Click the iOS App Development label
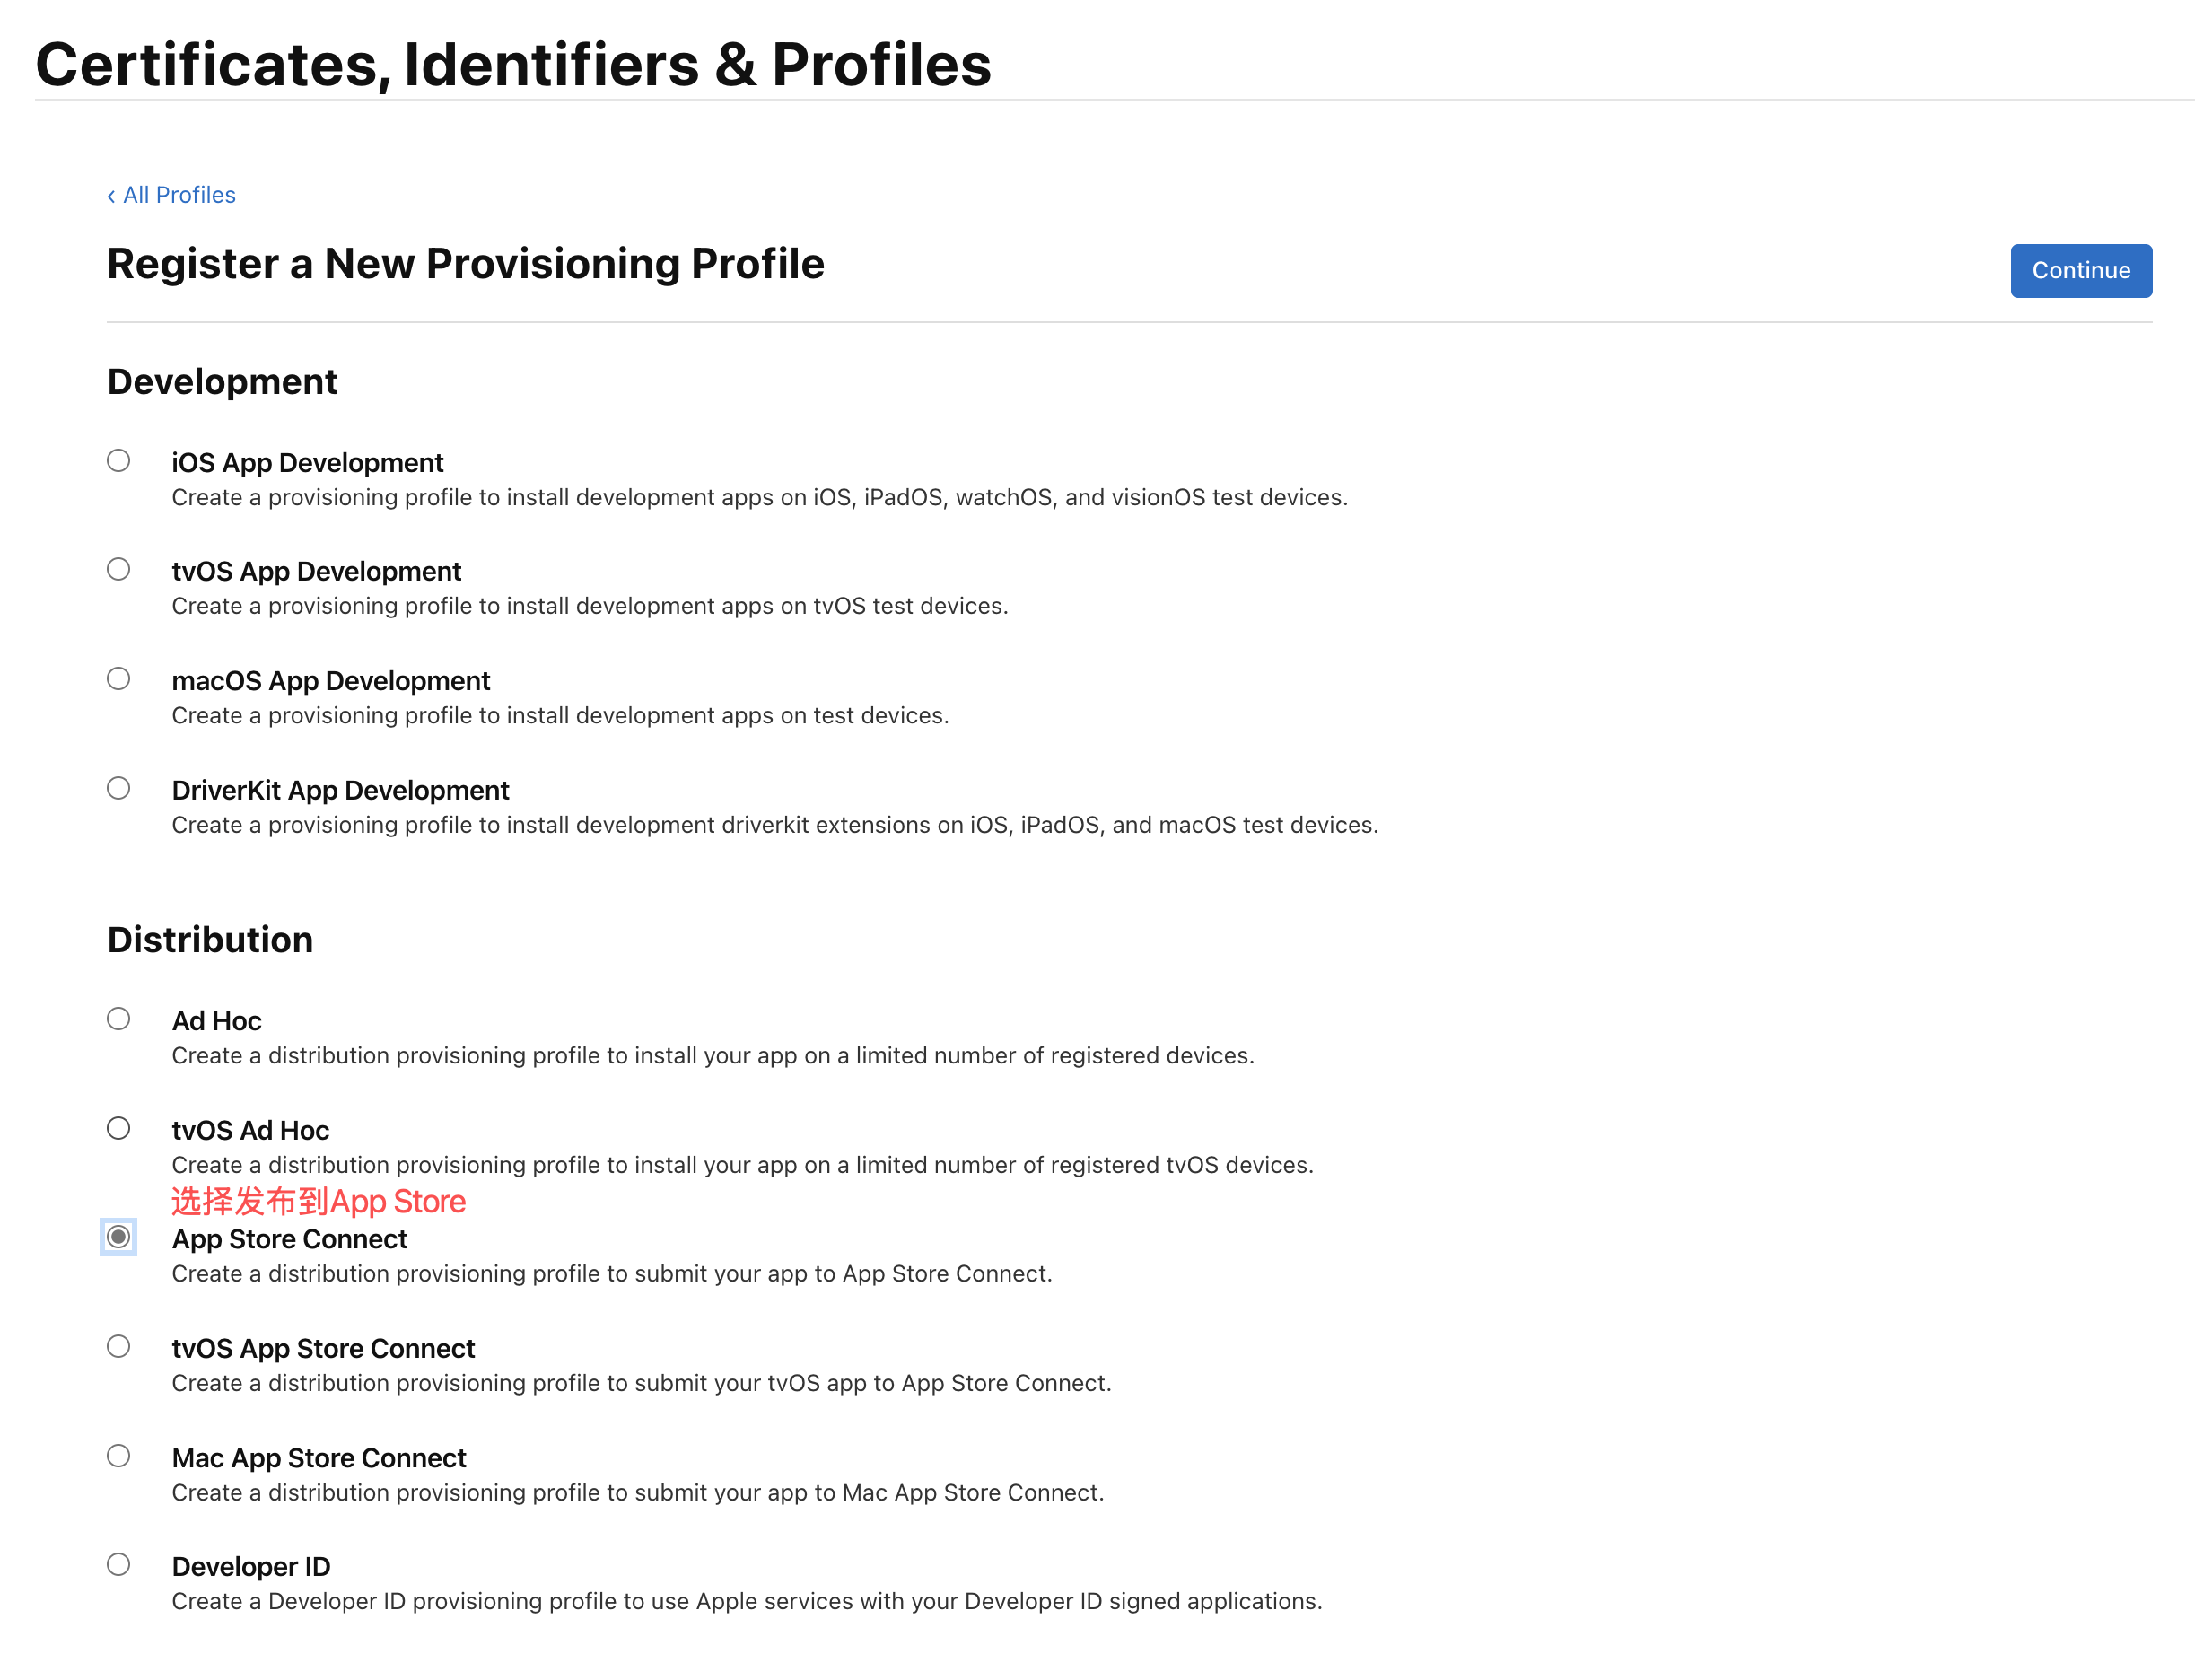Screen dimensions: 2195x1680 307,463
